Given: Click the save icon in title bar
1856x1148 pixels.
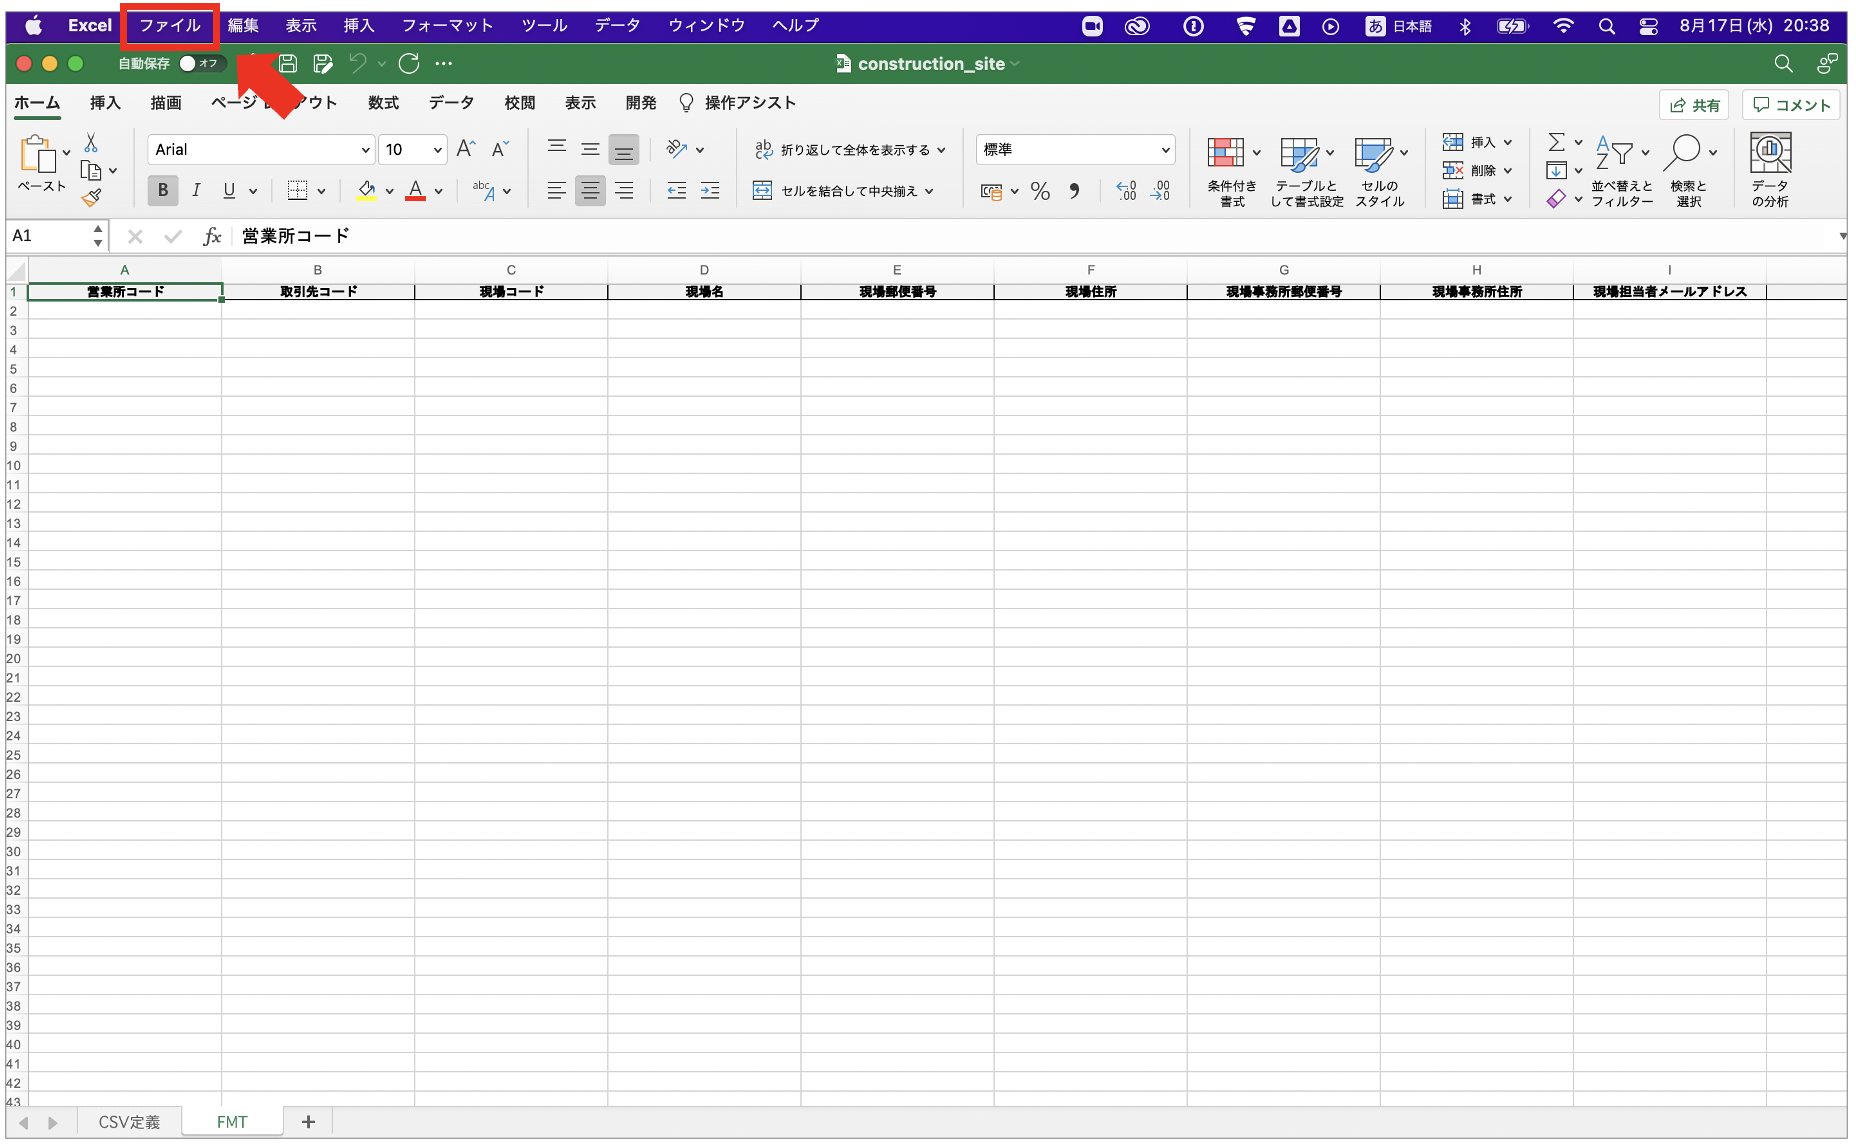Looking at the screenshot, I should coord(288,64).
